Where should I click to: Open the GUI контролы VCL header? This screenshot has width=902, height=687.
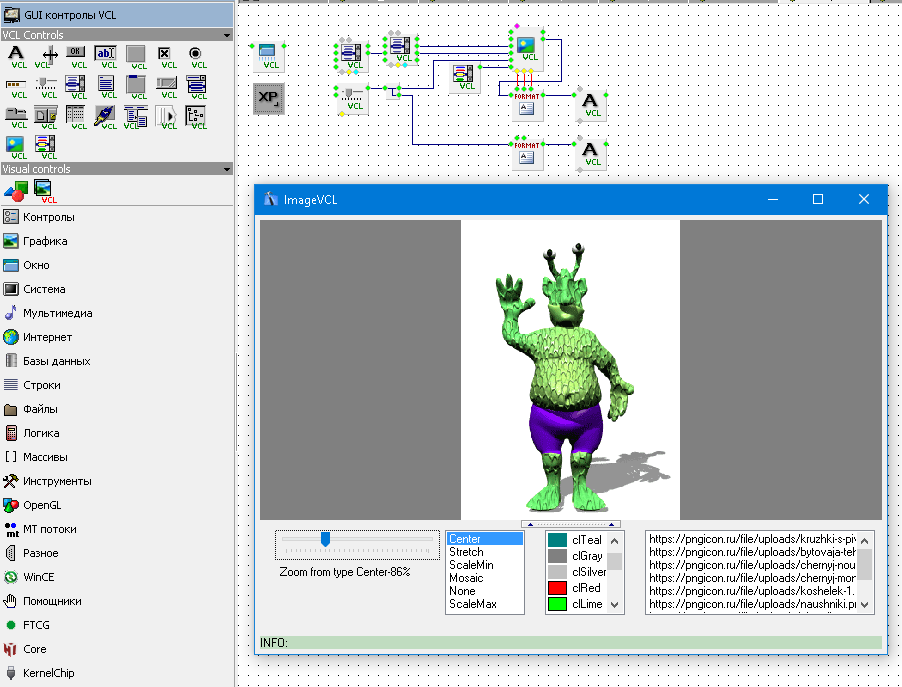click(x=117, y=15)
